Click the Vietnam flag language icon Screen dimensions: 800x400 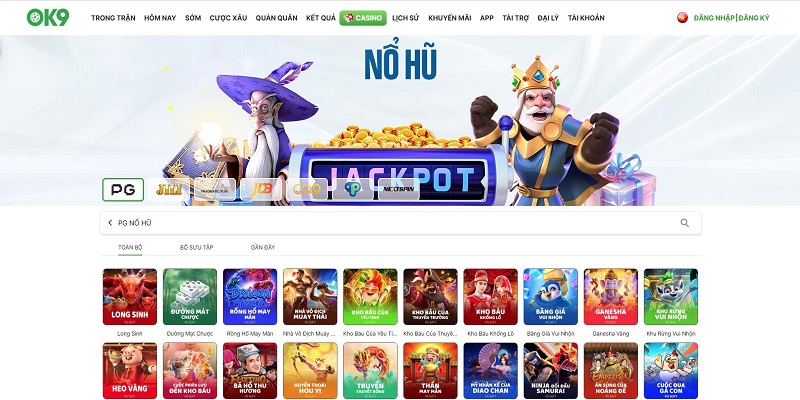pyautogui.click(x=682, y=18)
